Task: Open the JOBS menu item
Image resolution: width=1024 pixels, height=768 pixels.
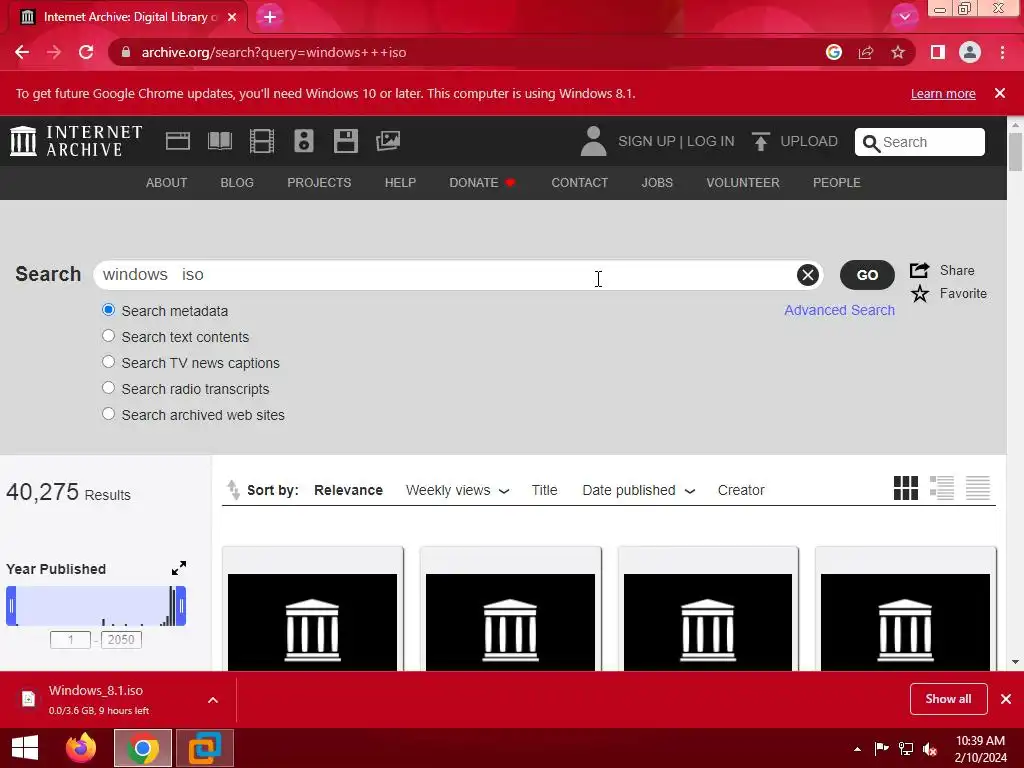Action: click(657, 183)
